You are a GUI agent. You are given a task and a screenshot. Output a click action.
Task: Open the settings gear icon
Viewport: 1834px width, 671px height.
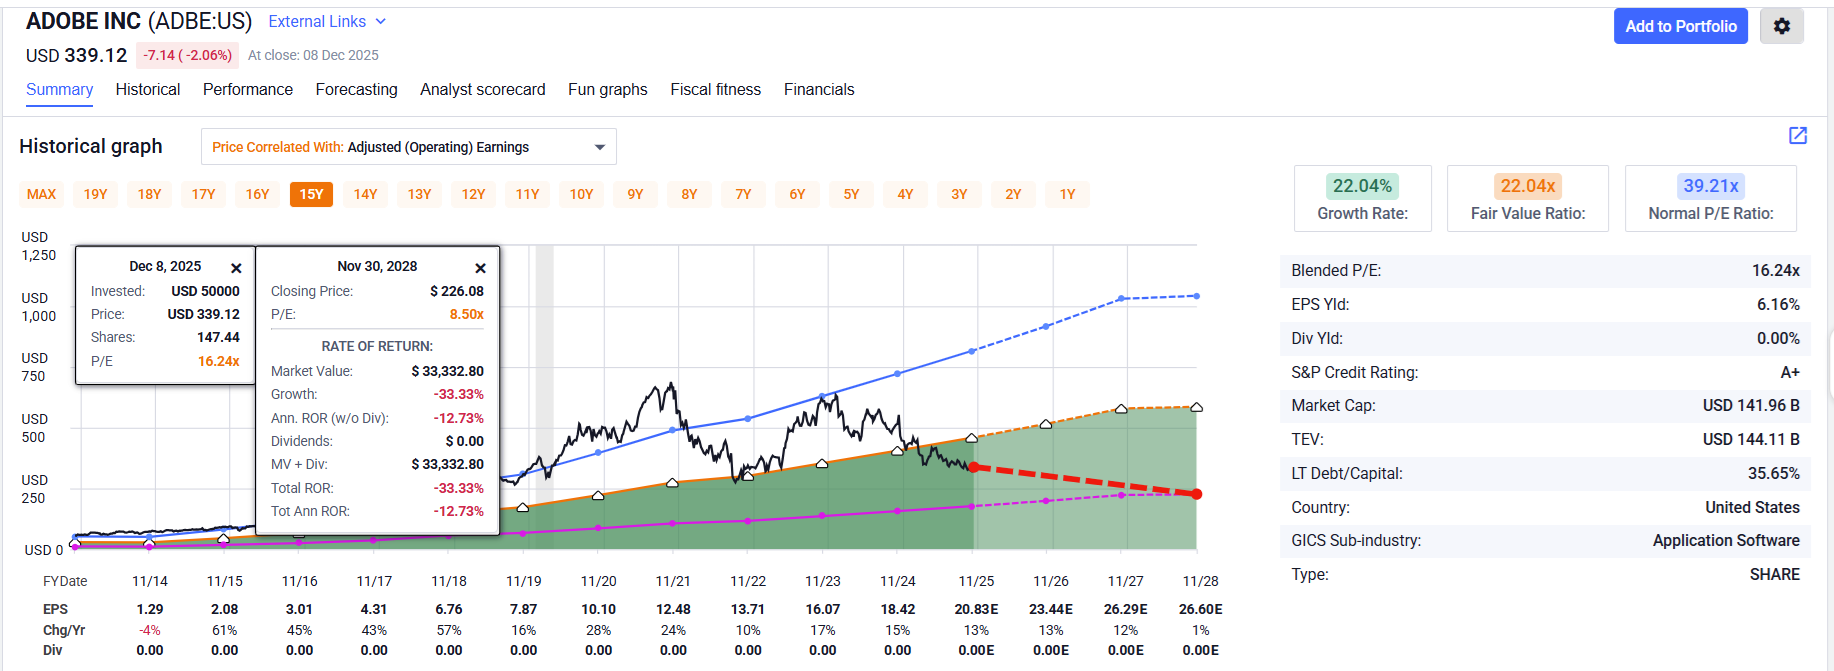point(1781,26)
